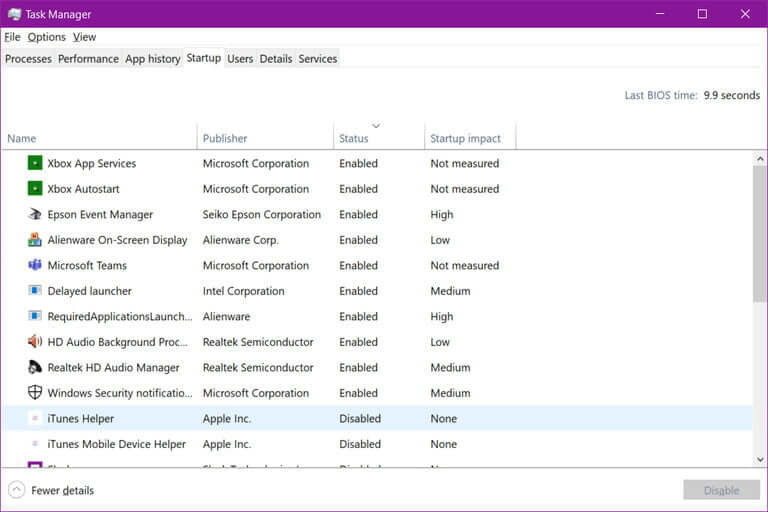
Task: Select the Epson Event Manager name
Action: pos(100,215)
